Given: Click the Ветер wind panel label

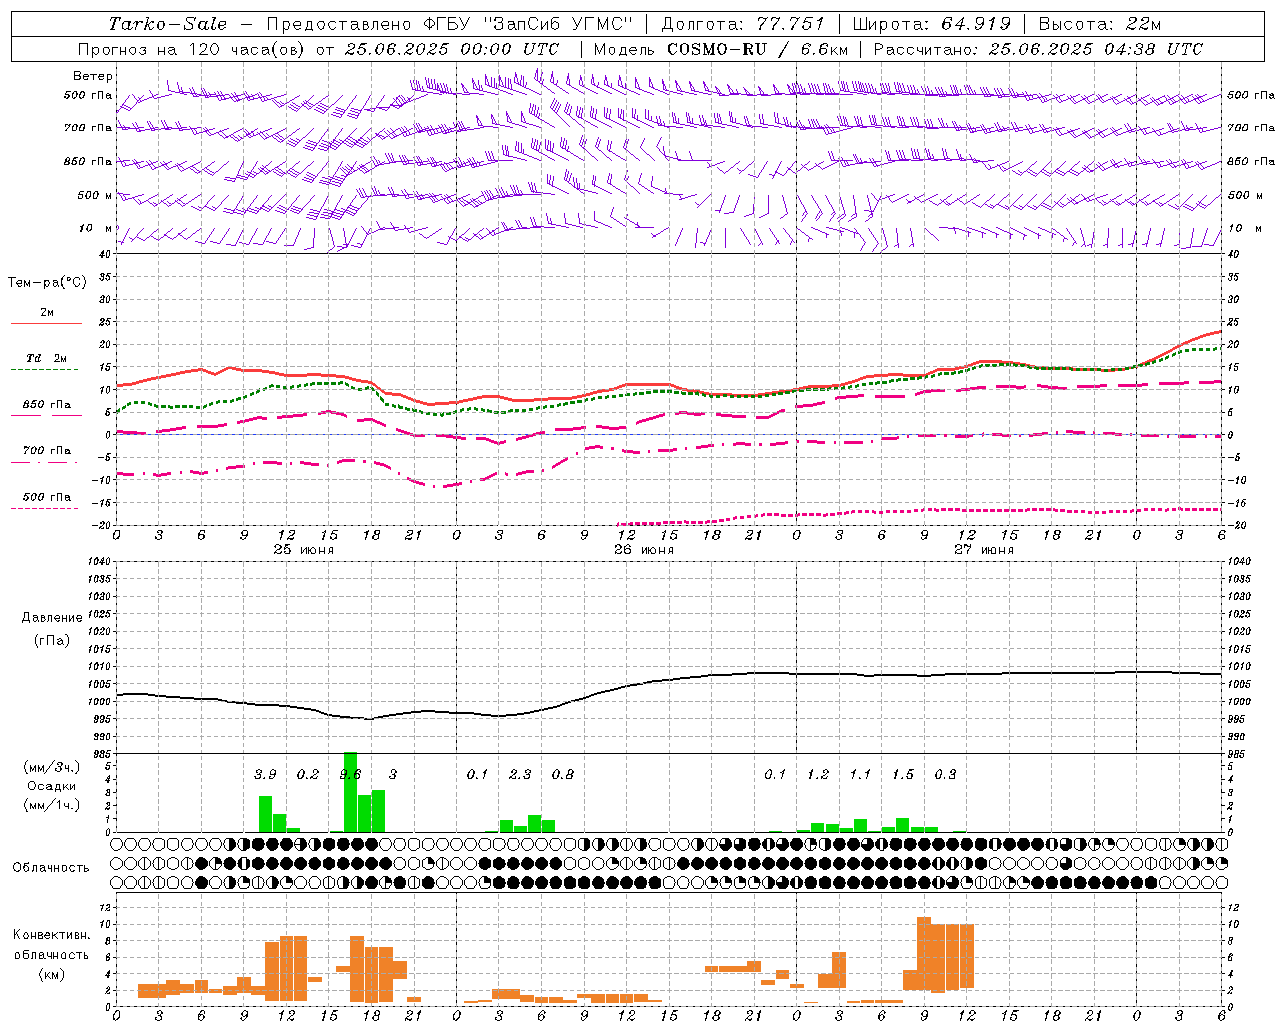Looking at the screenshot, I should pyautogui.click(x=93, y=76).
